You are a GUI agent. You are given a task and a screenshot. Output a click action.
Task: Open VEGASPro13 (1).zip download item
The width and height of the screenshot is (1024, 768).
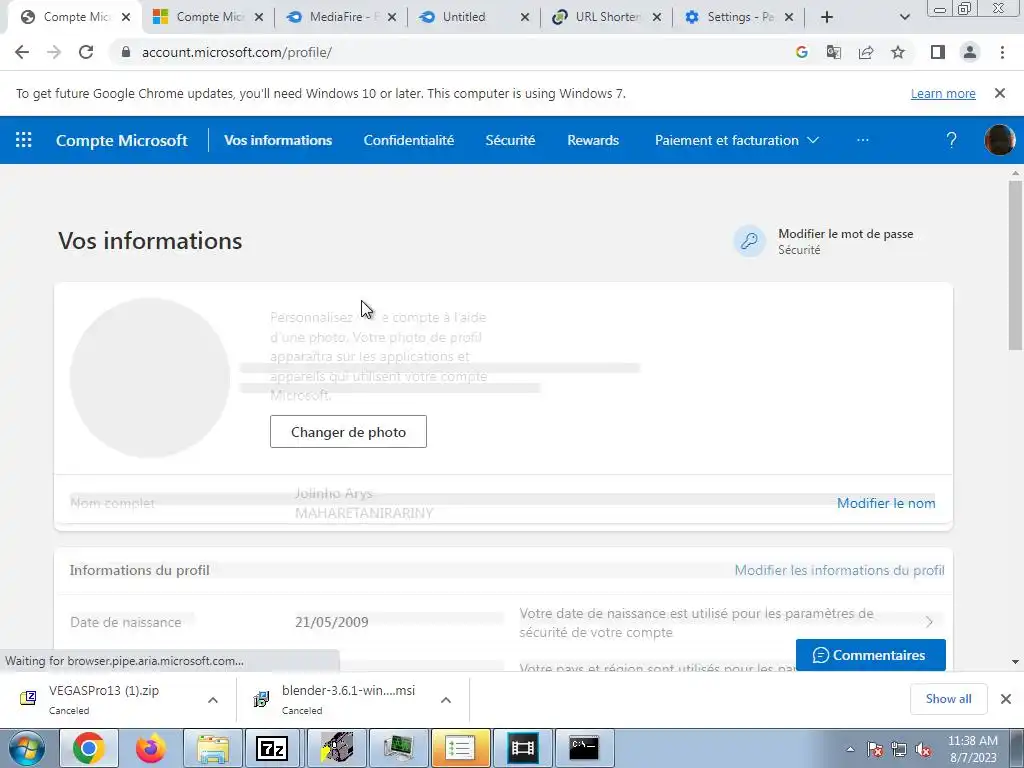click(x=104, y=699)
